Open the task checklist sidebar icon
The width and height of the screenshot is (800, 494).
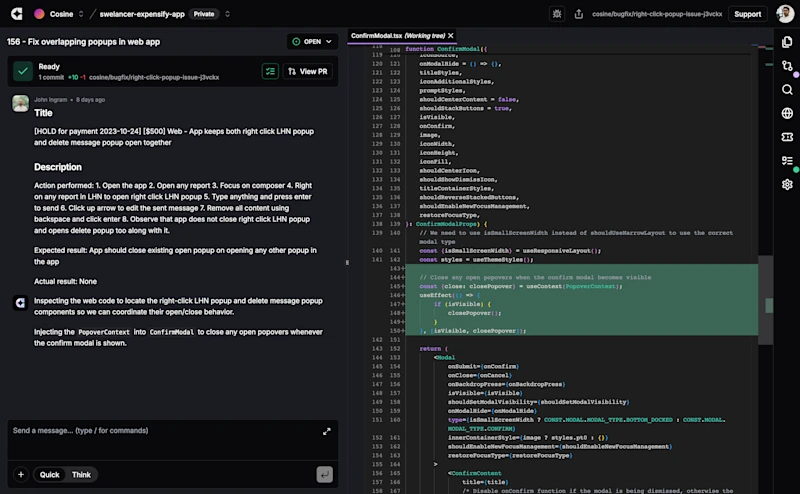tap(787, 160)
